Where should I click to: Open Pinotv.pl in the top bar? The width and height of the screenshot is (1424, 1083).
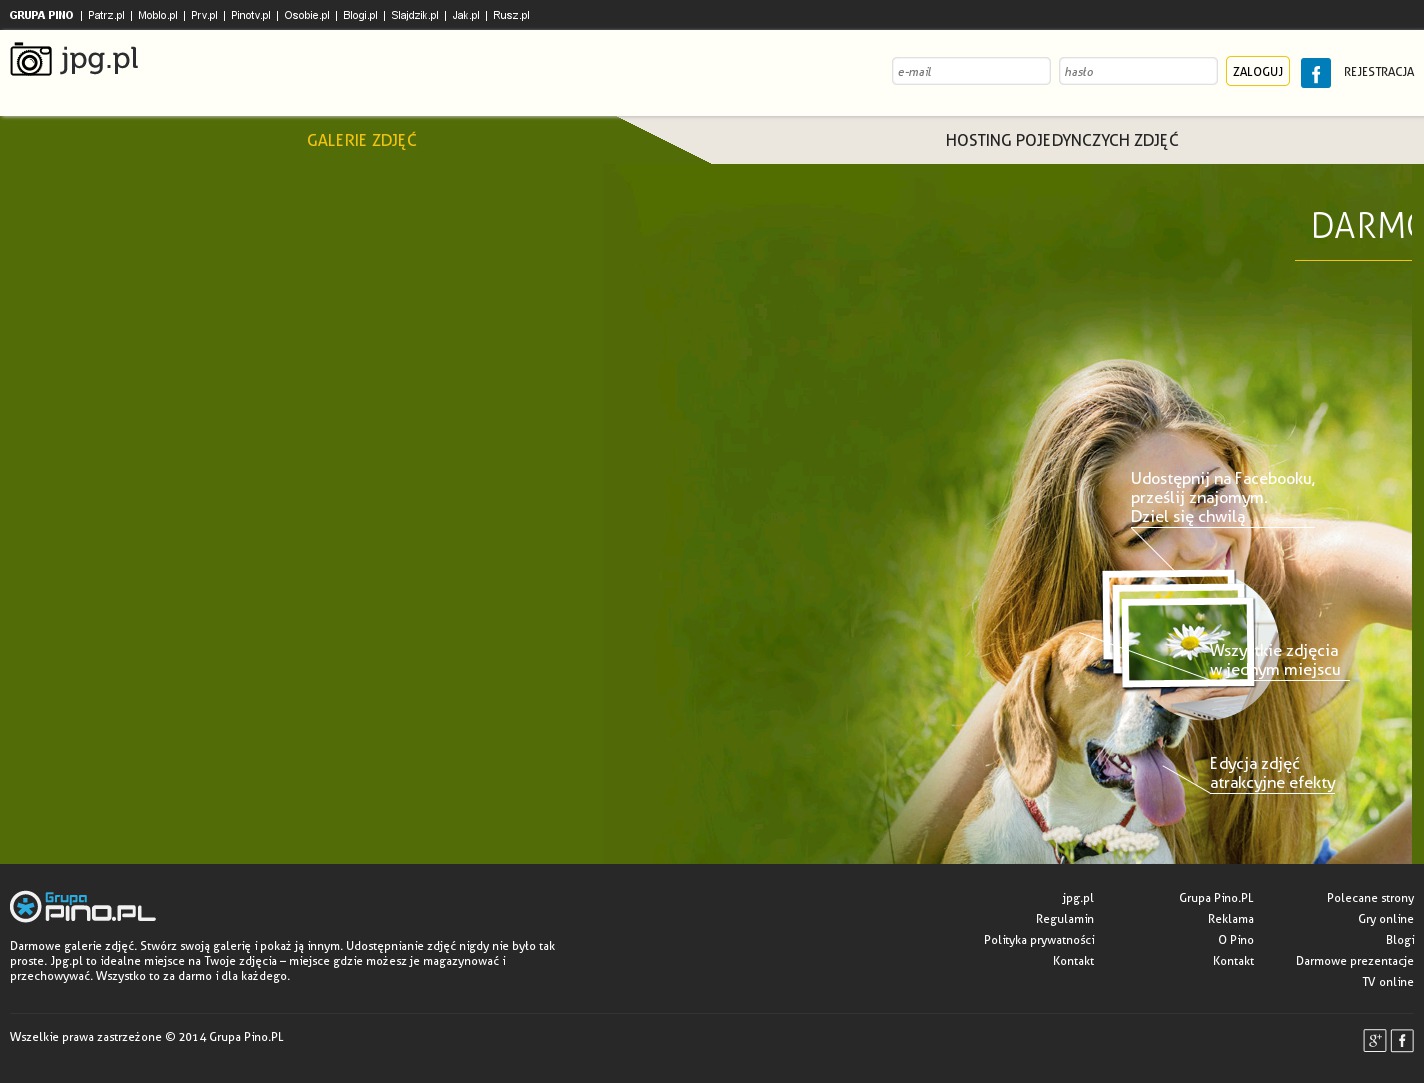250,15
